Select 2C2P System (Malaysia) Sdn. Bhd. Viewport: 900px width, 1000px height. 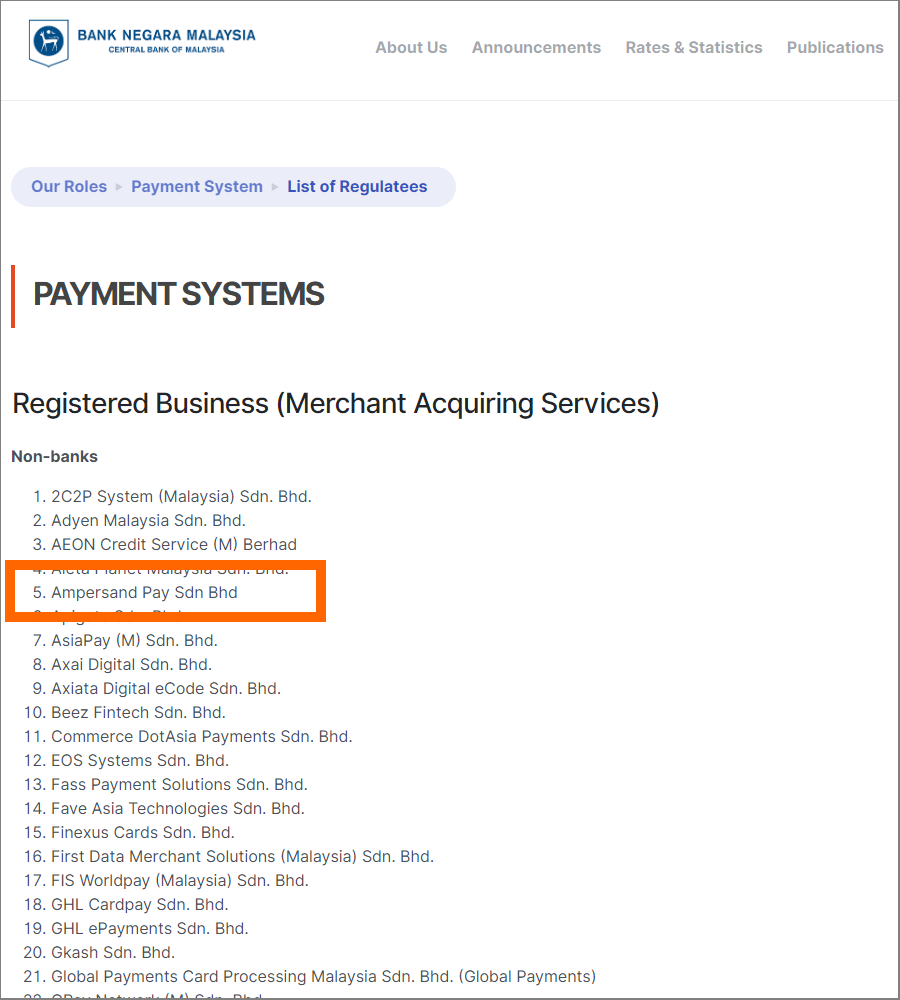(181, 497)
